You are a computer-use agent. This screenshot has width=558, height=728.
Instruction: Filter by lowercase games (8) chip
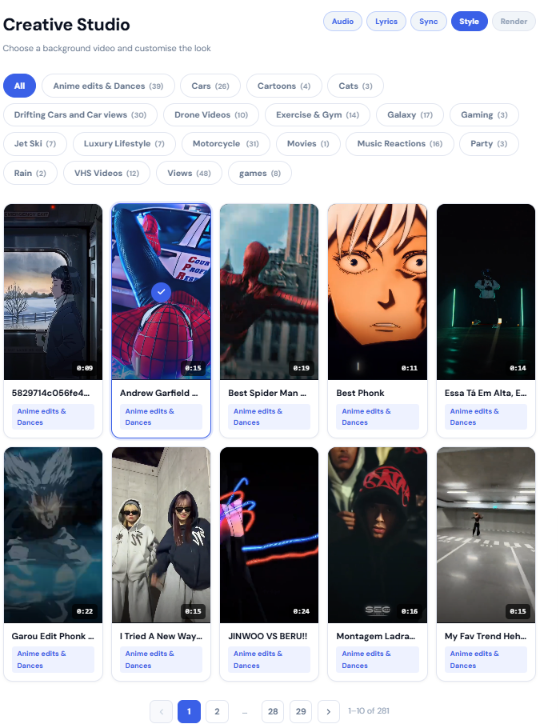pyautogui.click(x=260, y=173)
